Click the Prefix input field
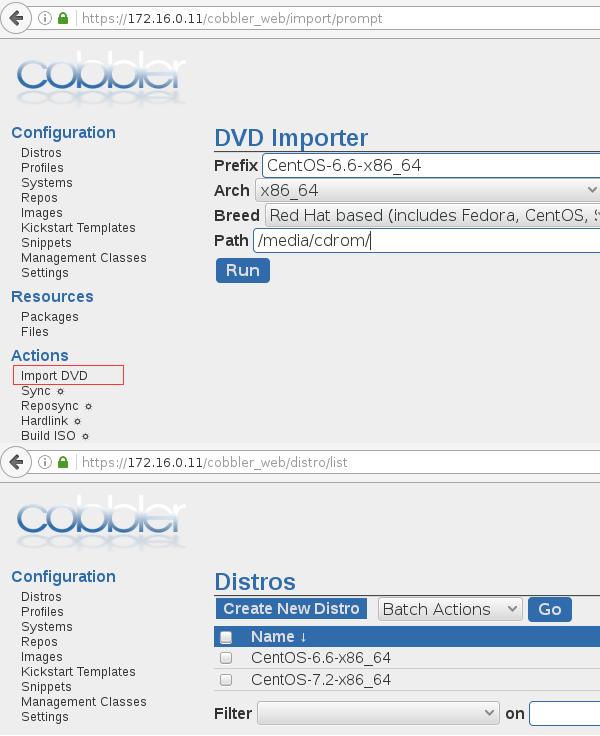This screenshot has width=600, height=736. click(431, 165)
